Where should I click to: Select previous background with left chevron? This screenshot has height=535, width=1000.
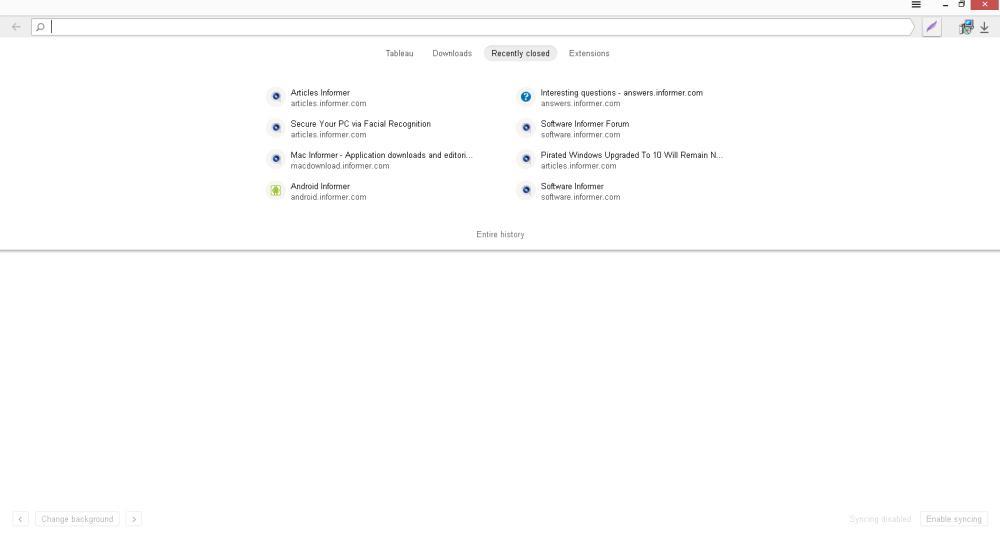coord(20,519)
